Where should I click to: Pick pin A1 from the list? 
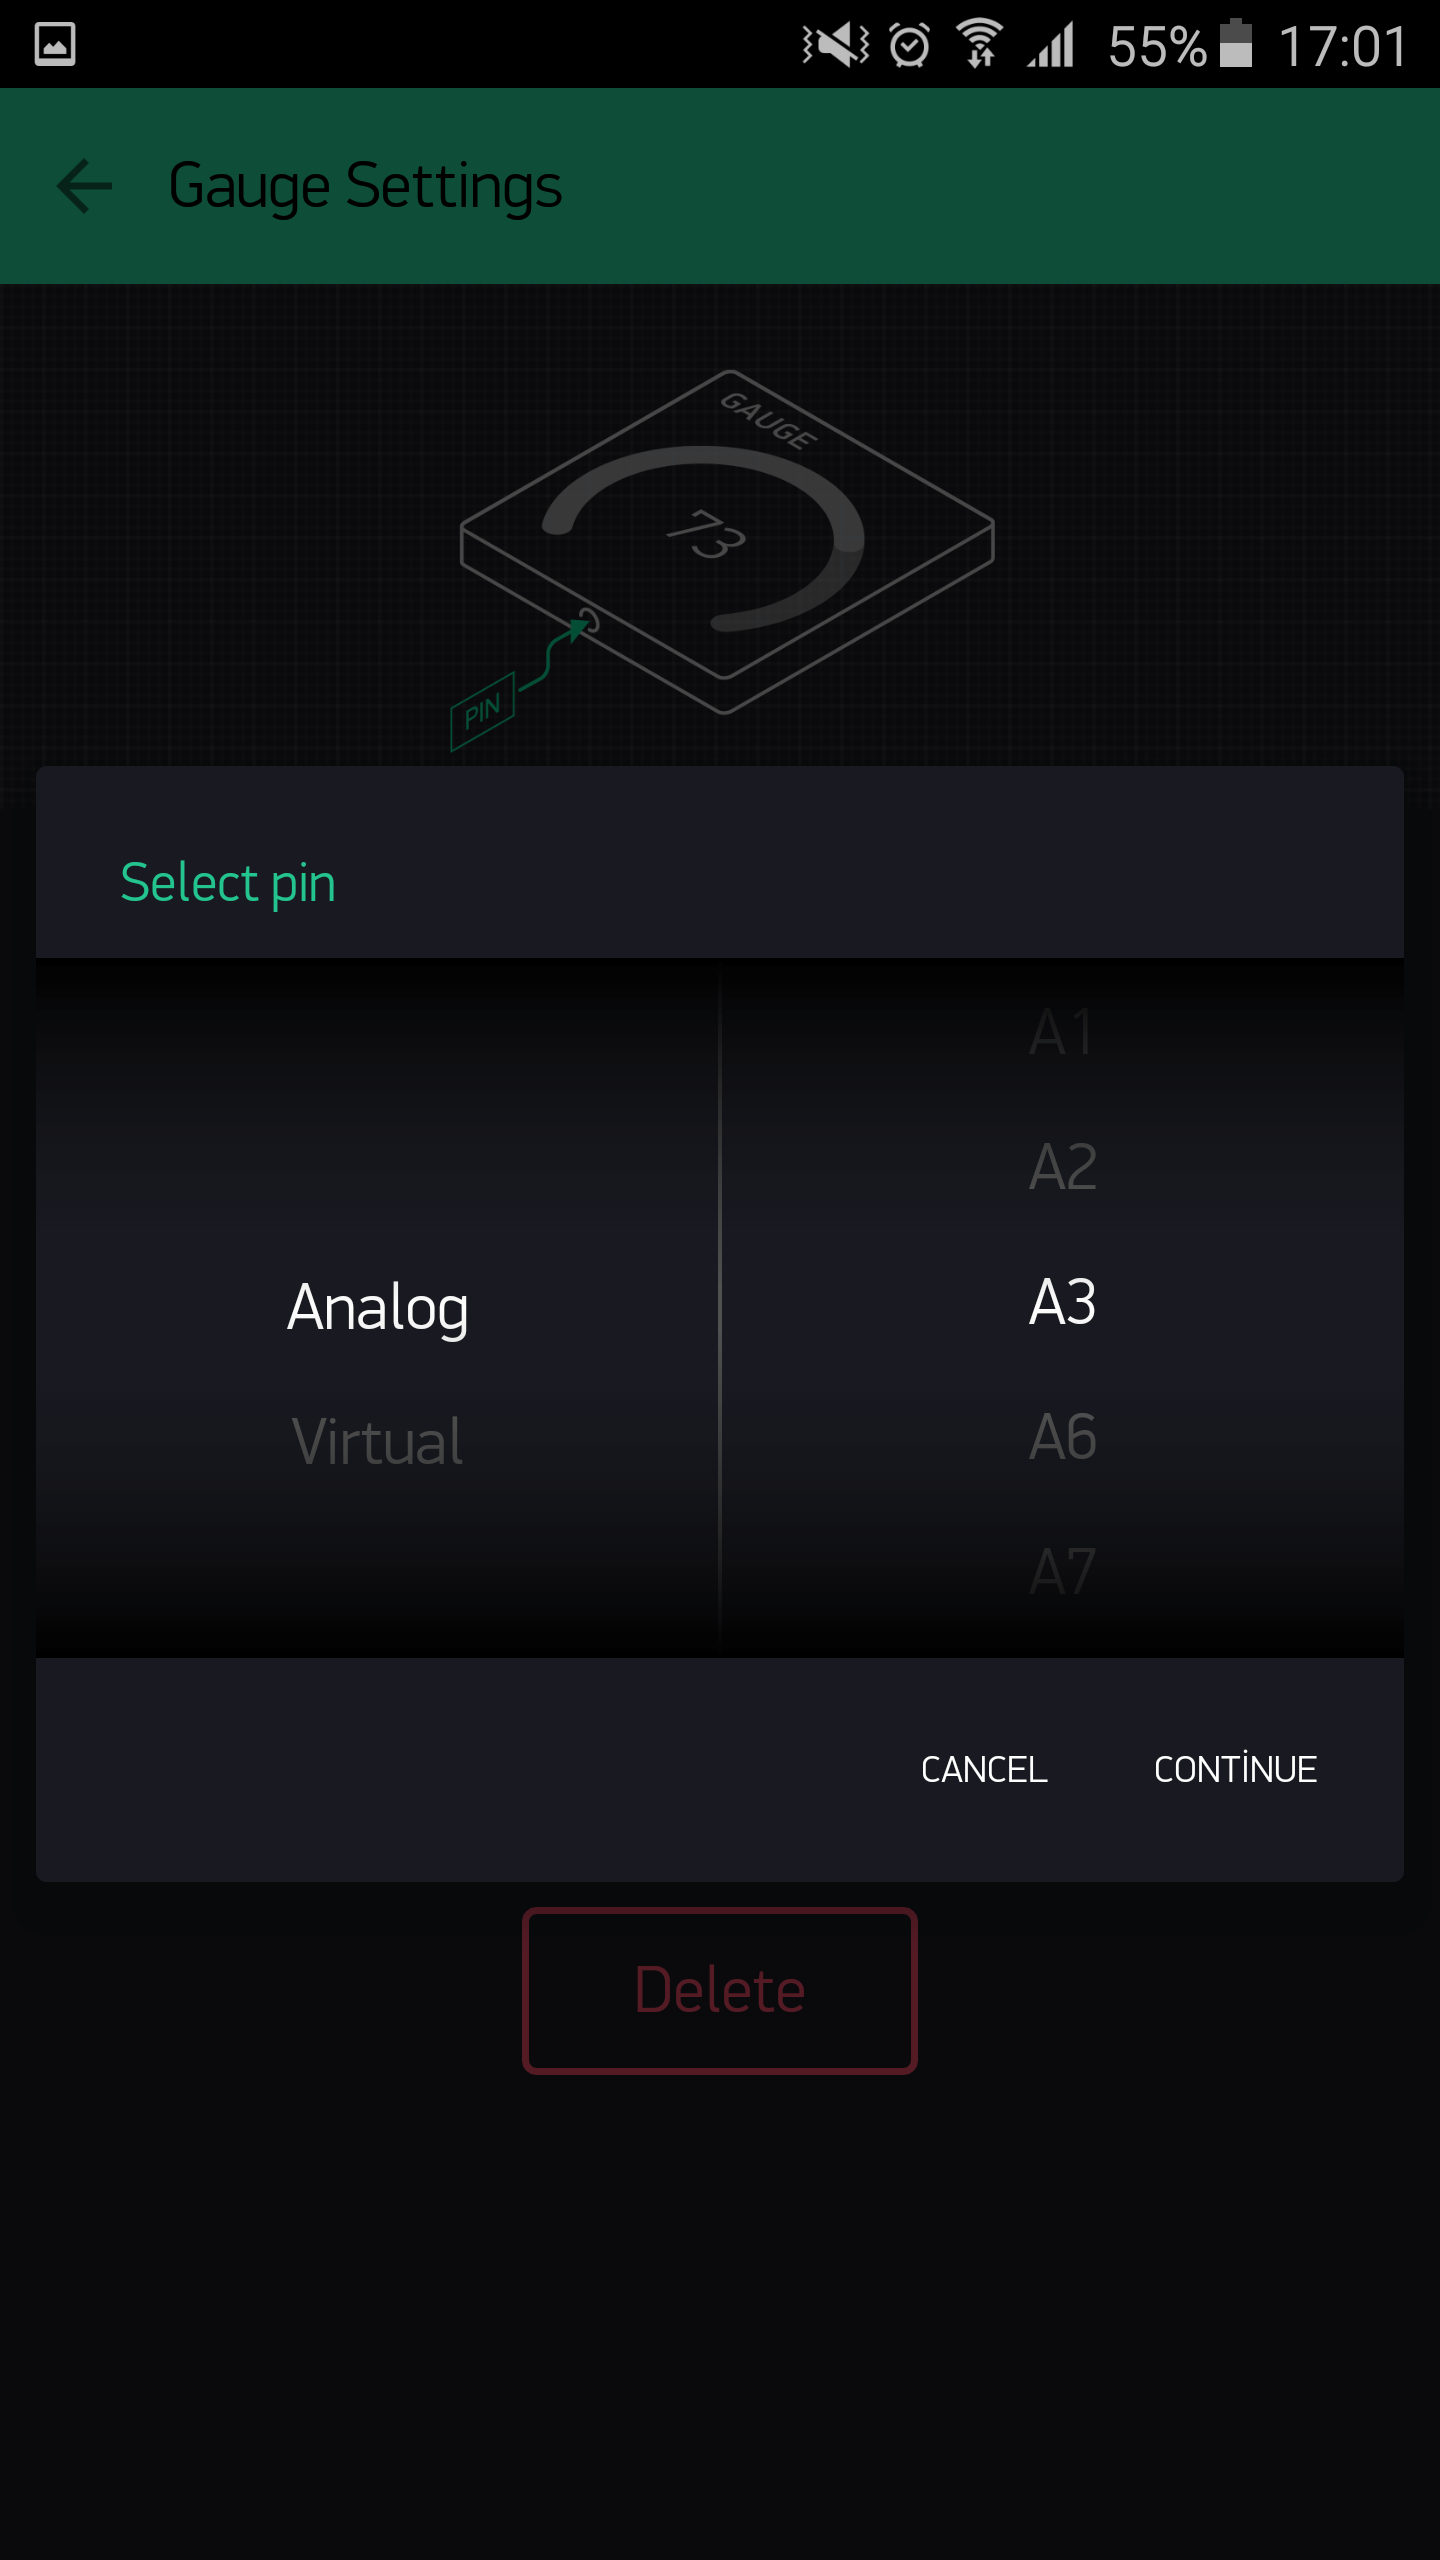pos(1062,1032)
